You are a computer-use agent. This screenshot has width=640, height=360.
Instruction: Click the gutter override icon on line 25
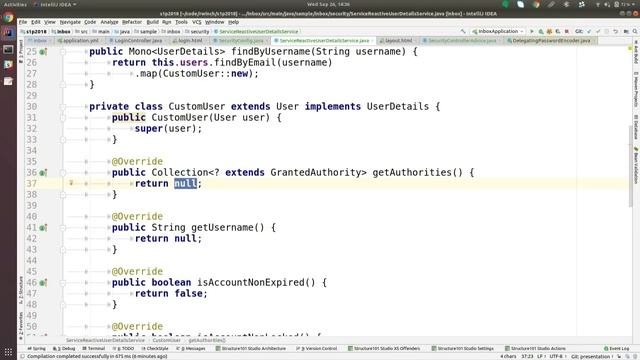(43, 52)
